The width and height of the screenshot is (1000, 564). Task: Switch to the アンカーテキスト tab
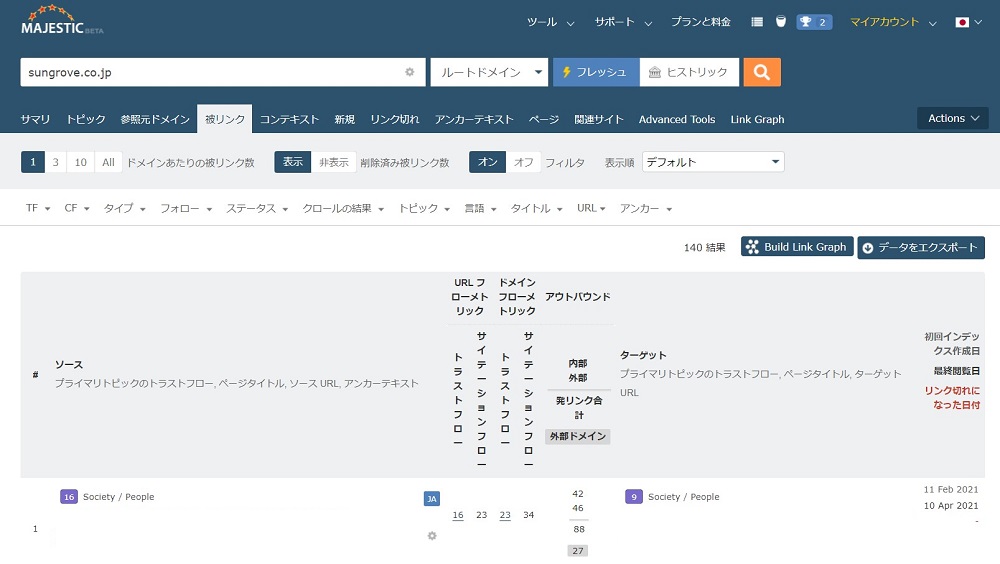click(474, 119)
